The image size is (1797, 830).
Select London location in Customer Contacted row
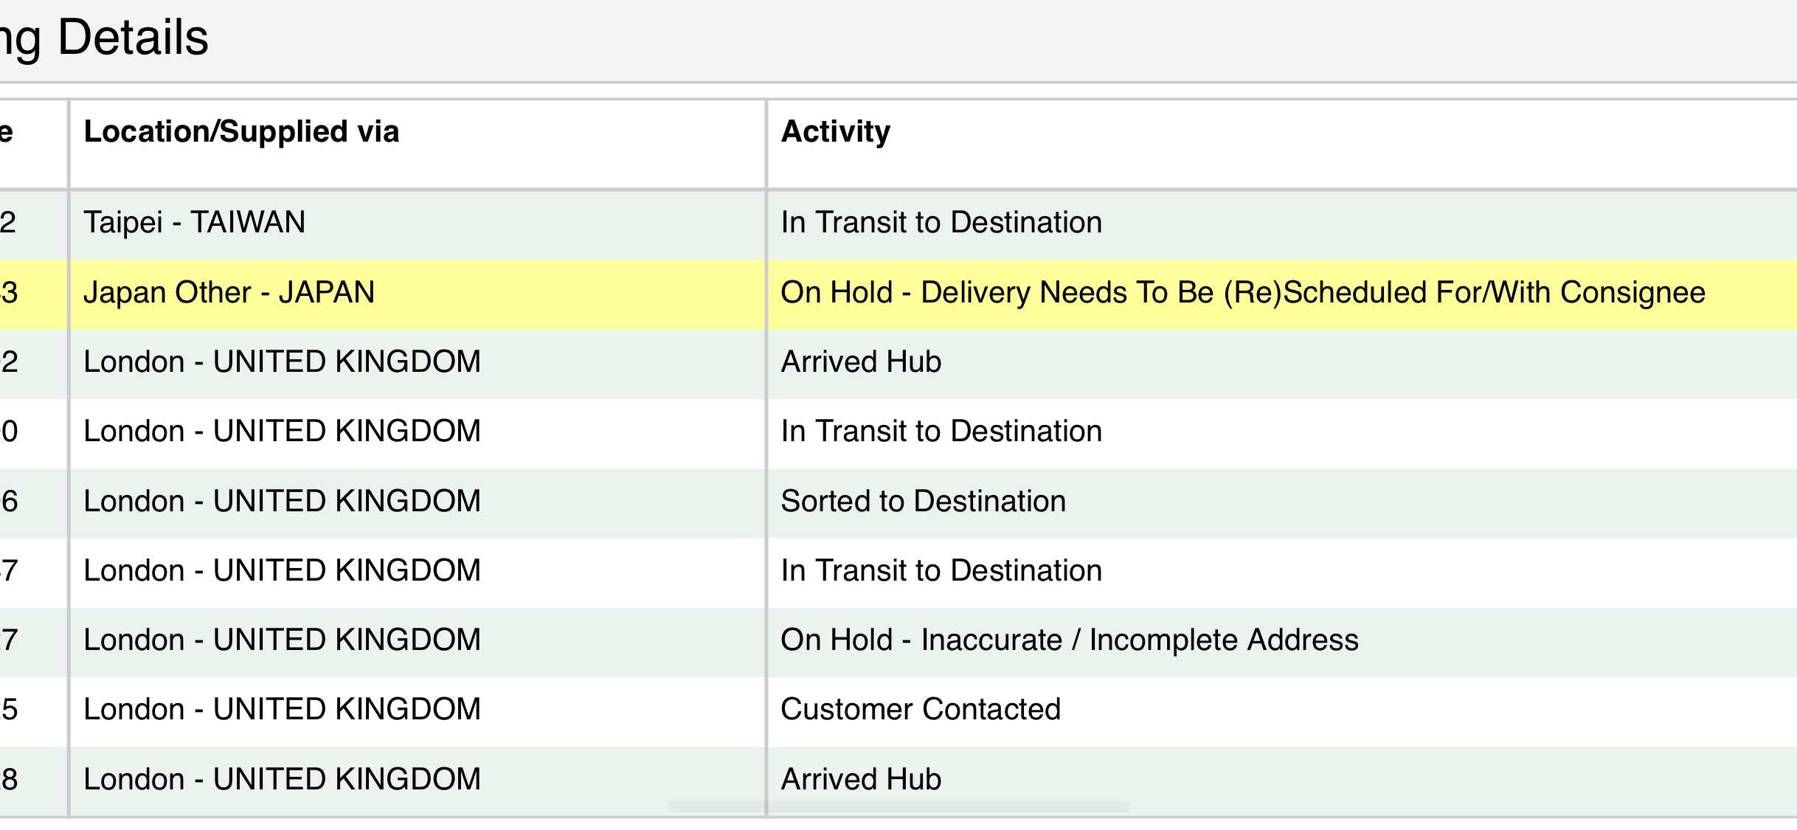coord(281,709)
